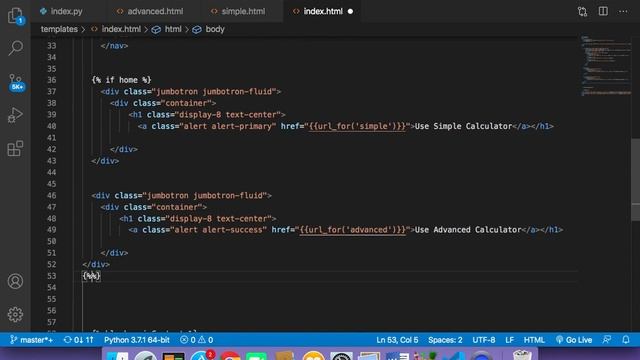
Task: Click 'alert alert-success' class string
Action: (218, 230)
